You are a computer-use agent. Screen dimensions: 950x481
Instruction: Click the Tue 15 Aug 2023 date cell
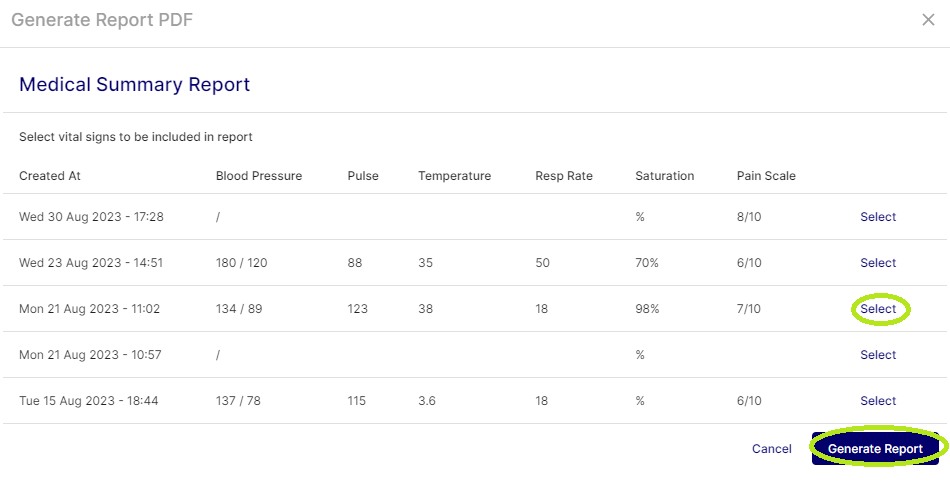click(89, 401)
